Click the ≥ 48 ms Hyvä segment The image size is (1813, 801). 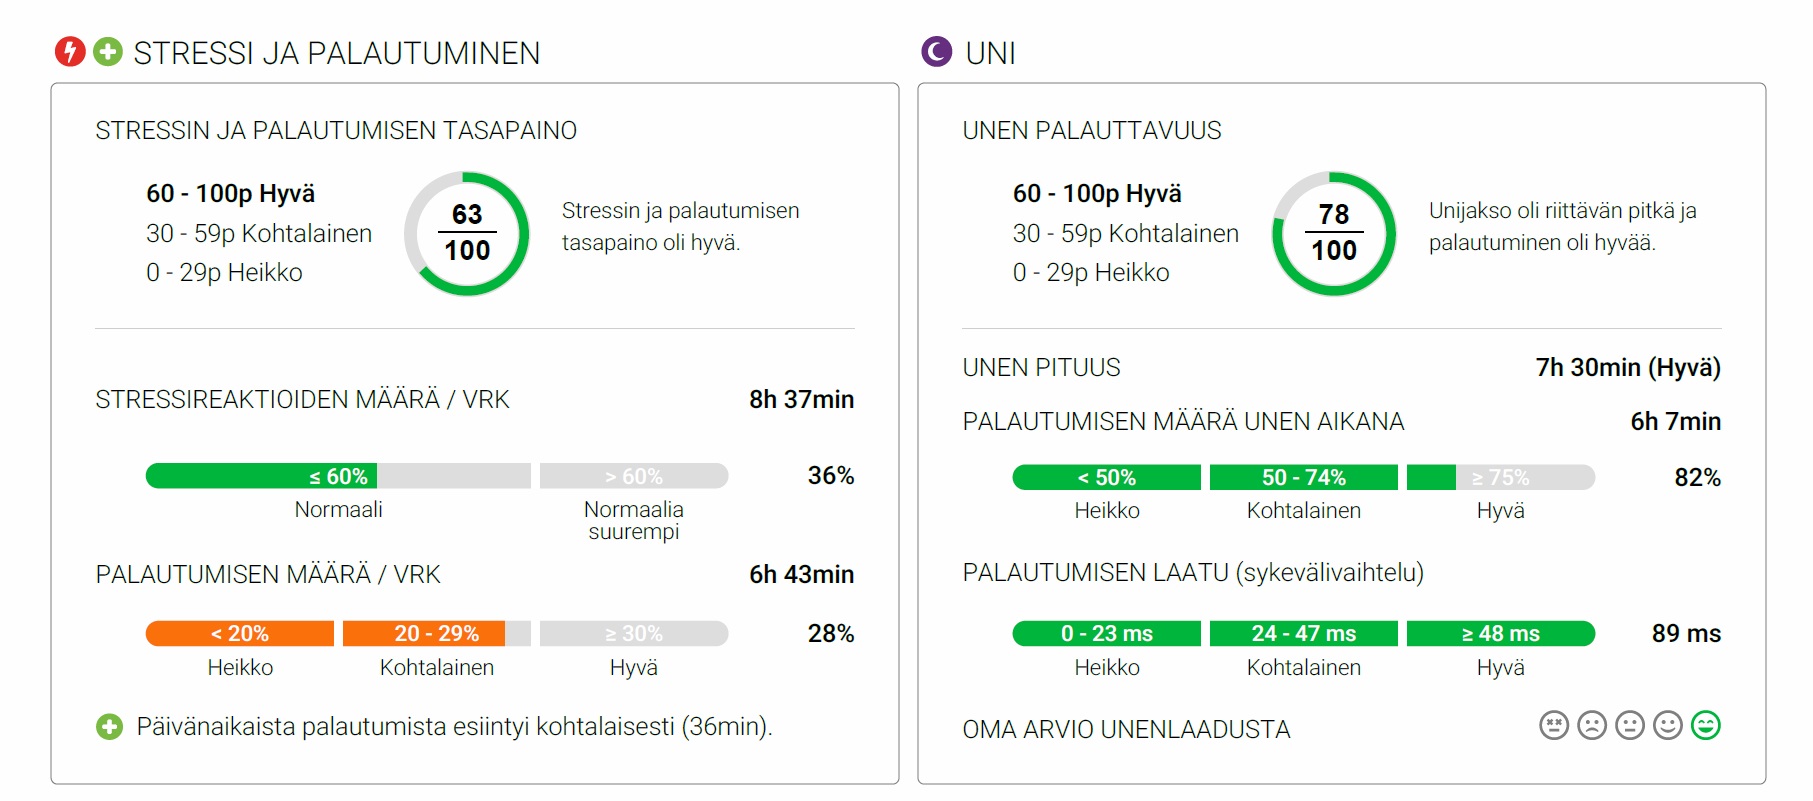point(1501,634)
